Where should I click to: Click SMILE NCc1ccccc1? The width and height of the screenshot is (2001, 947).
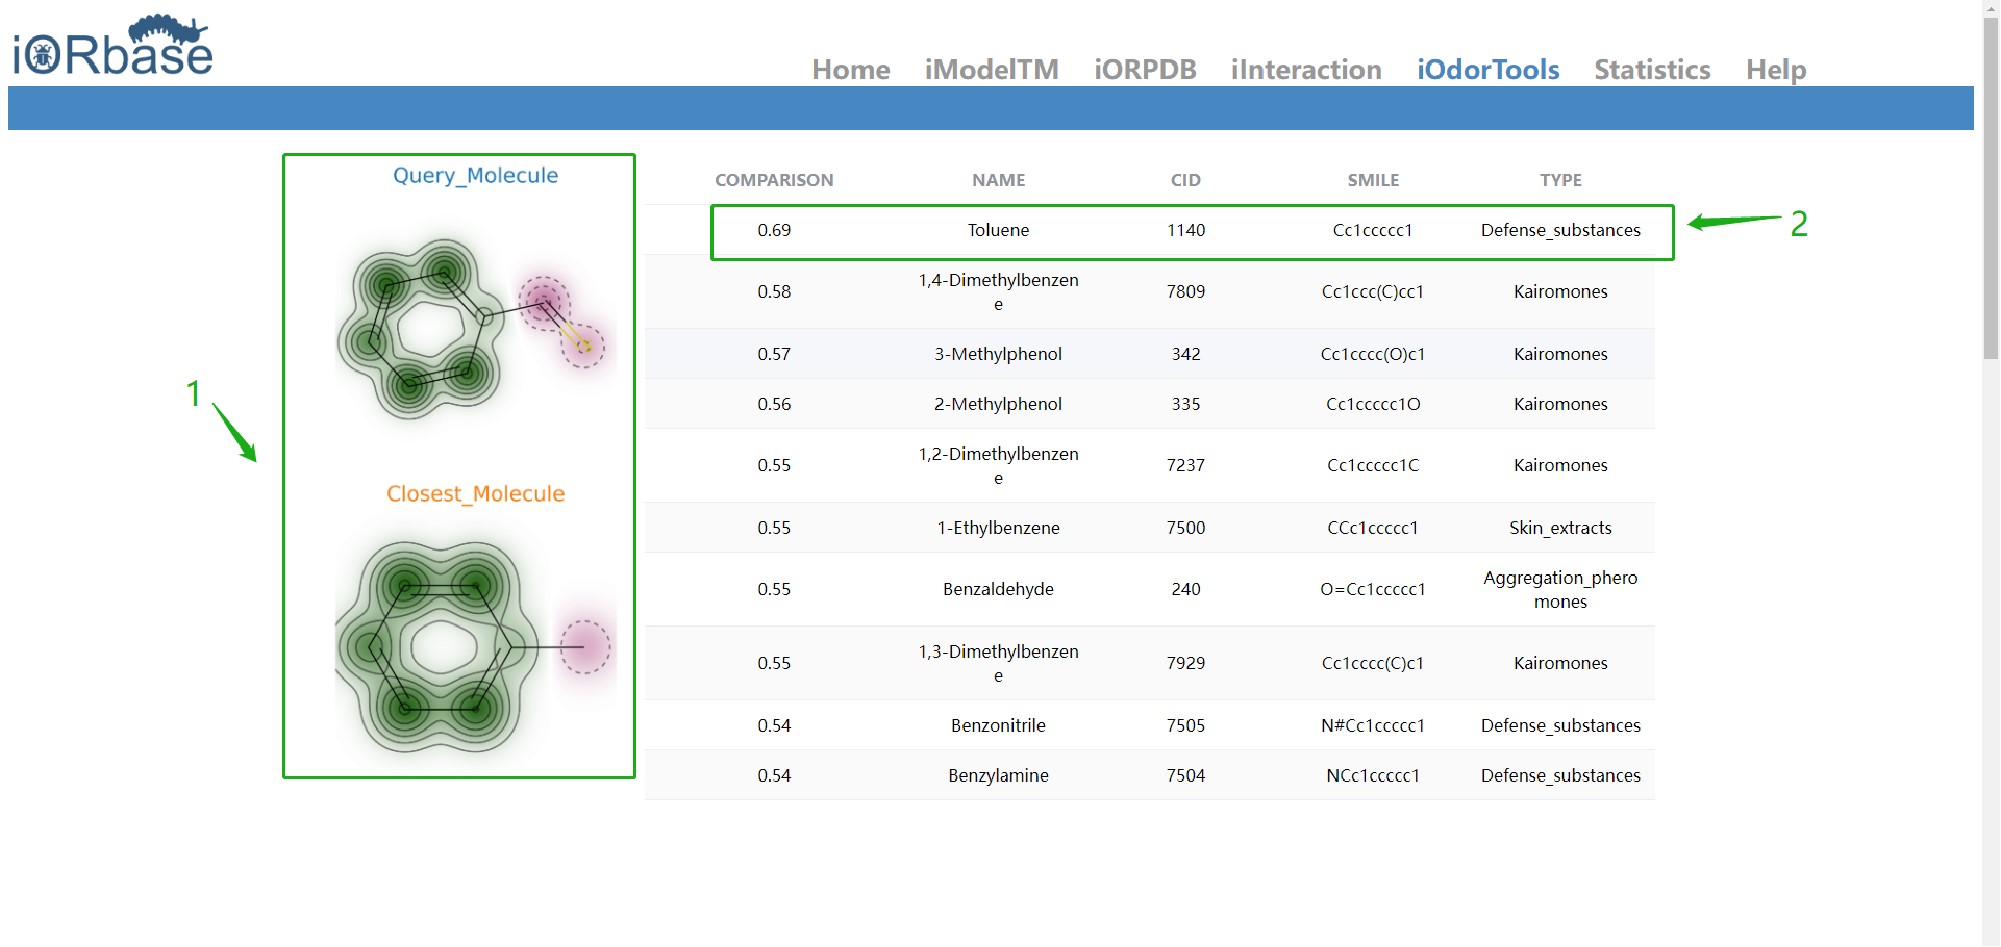[x=1373, y=775]
